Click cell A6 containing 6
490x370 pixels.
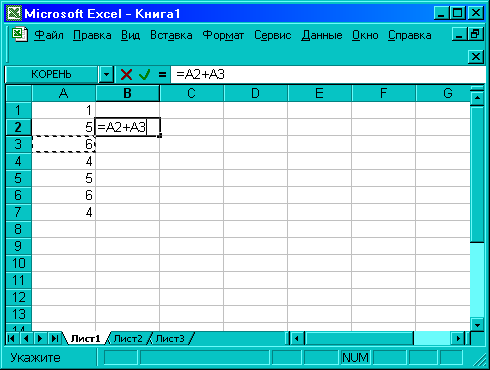[63, 195]
